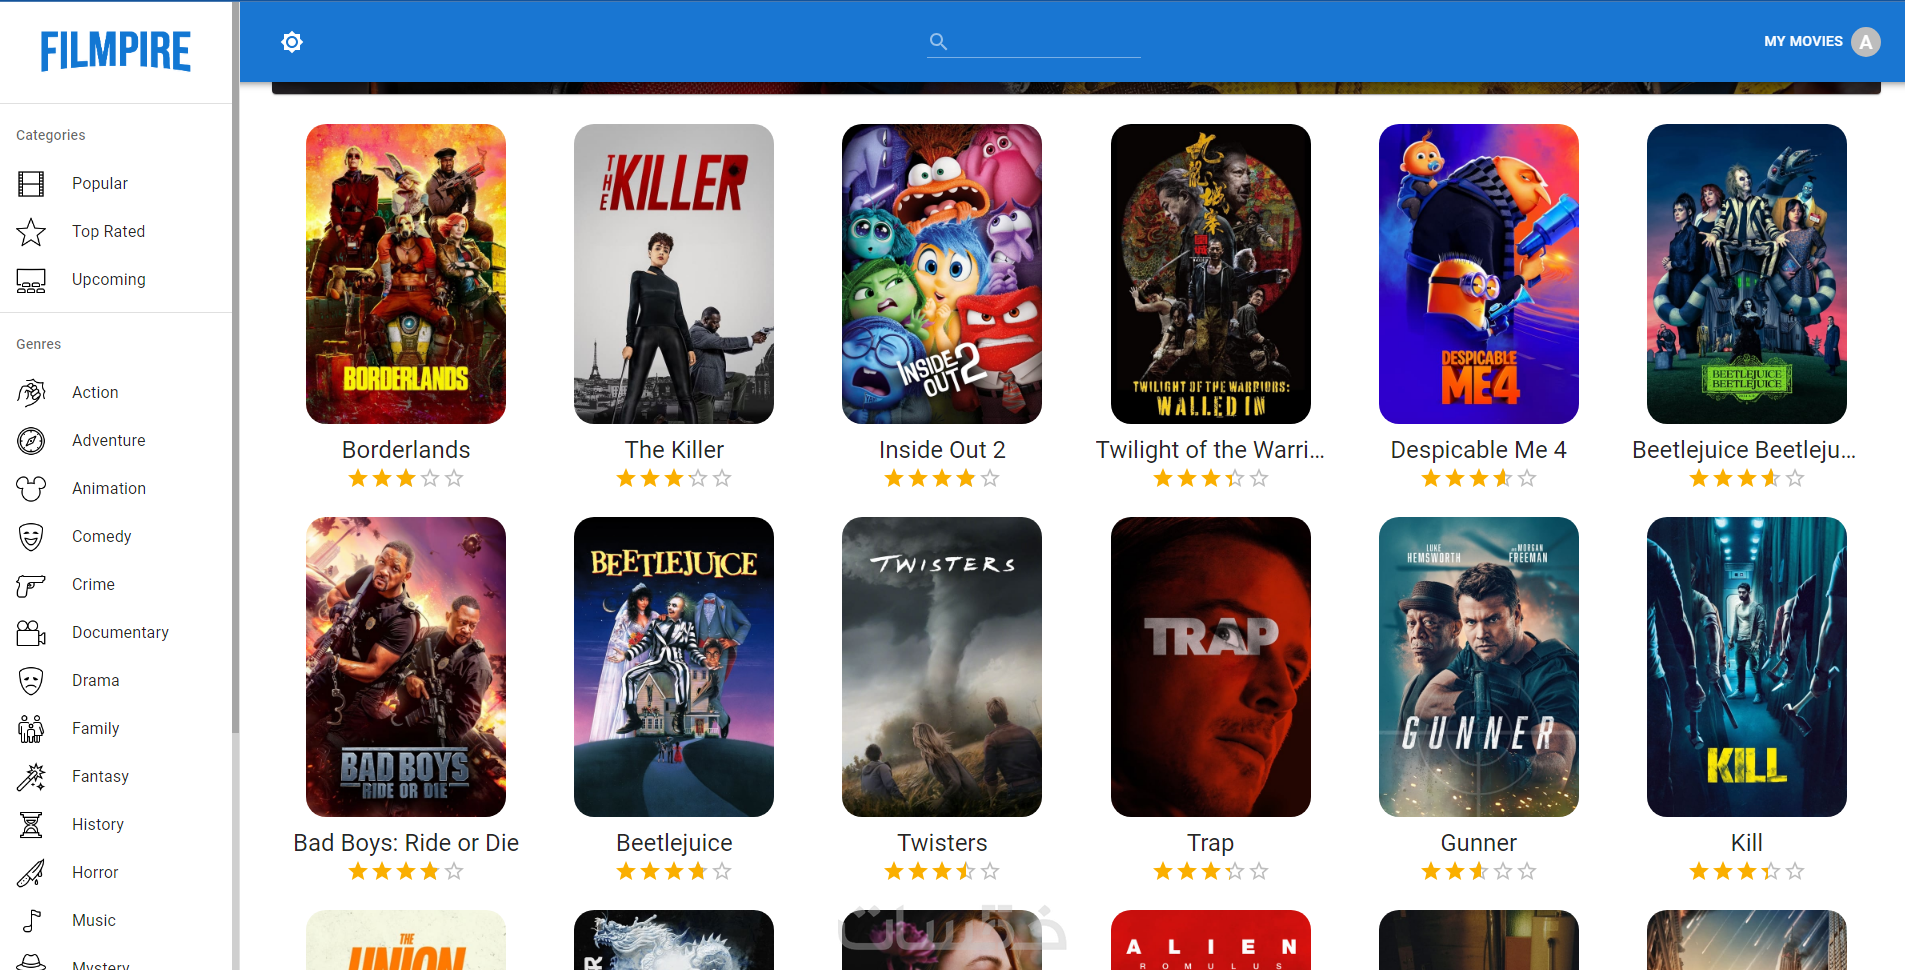This screenshot has height=970, width=1905.
Task: Go home via the FILMPIRE logo
Action: tap(116, 52)
